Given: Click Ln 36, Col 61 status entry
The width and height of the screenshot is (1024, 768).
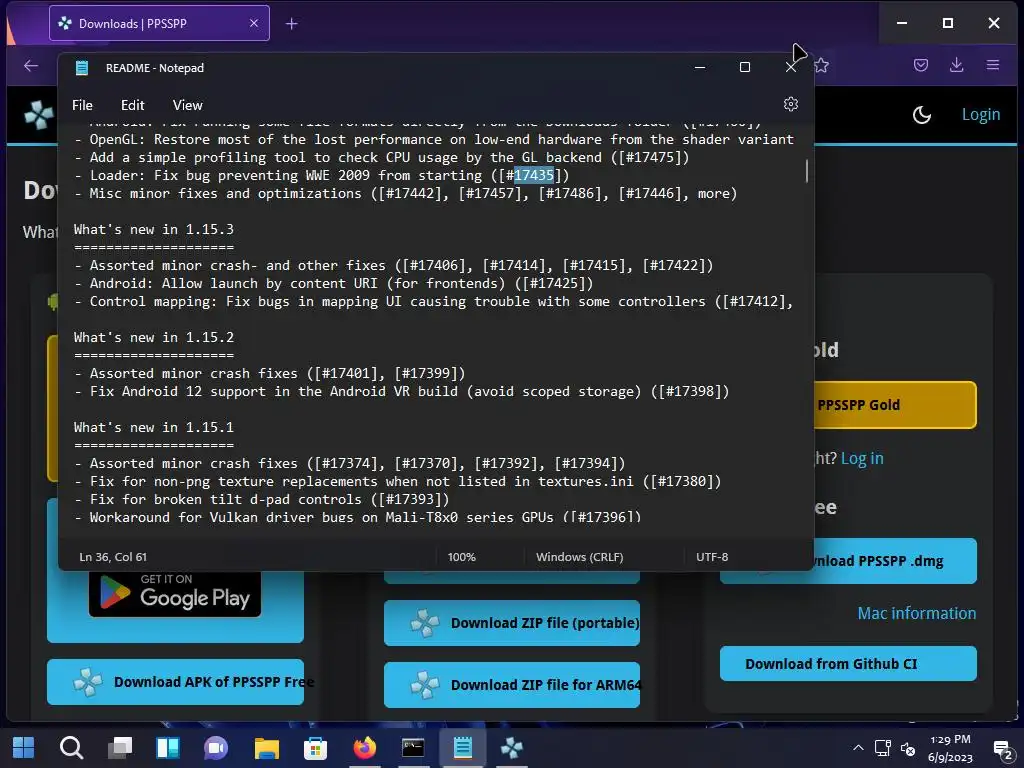Looking at the screenshot, I should click(113, 557).
